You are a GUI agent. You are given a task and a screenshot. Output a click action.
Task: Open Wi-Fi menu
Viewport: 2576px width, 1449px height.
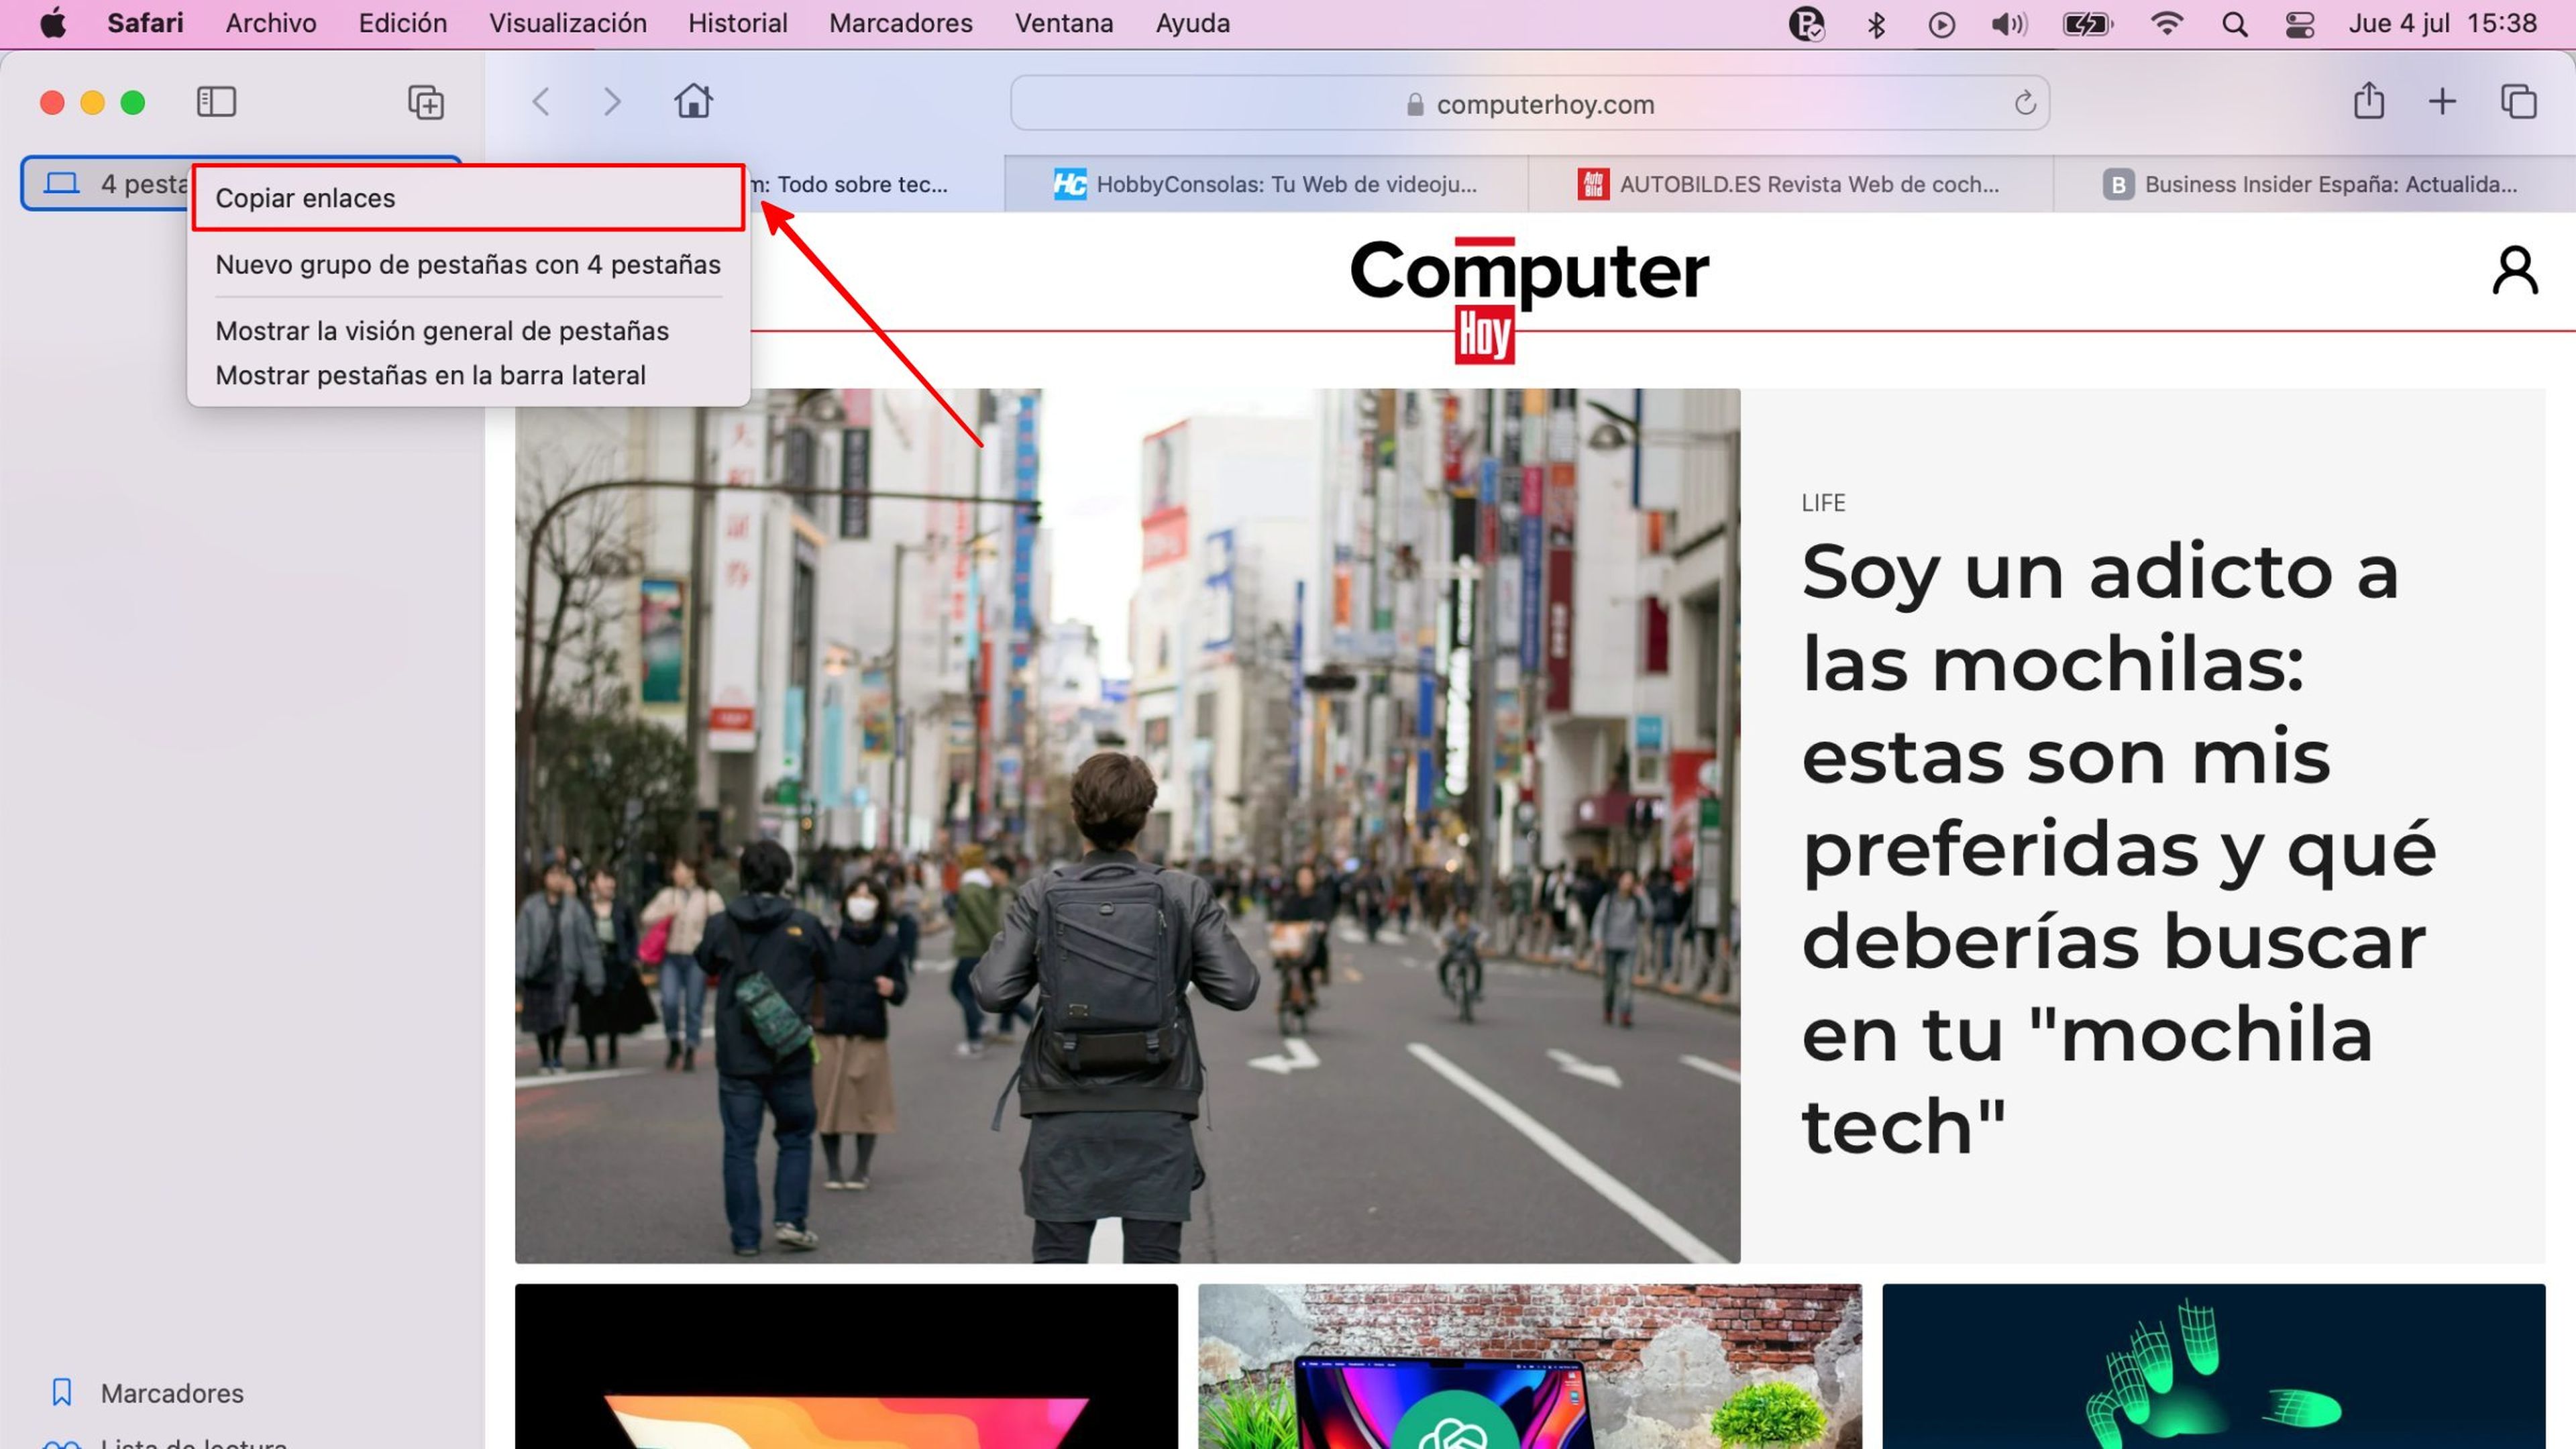pyautogui.click(x=2166, y=23)
